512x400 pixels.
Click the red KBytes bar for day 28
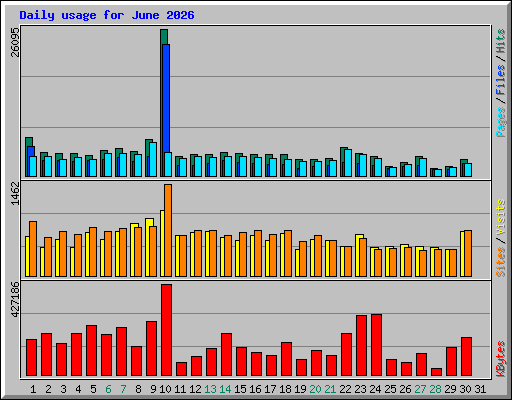(x=436, y=372)
